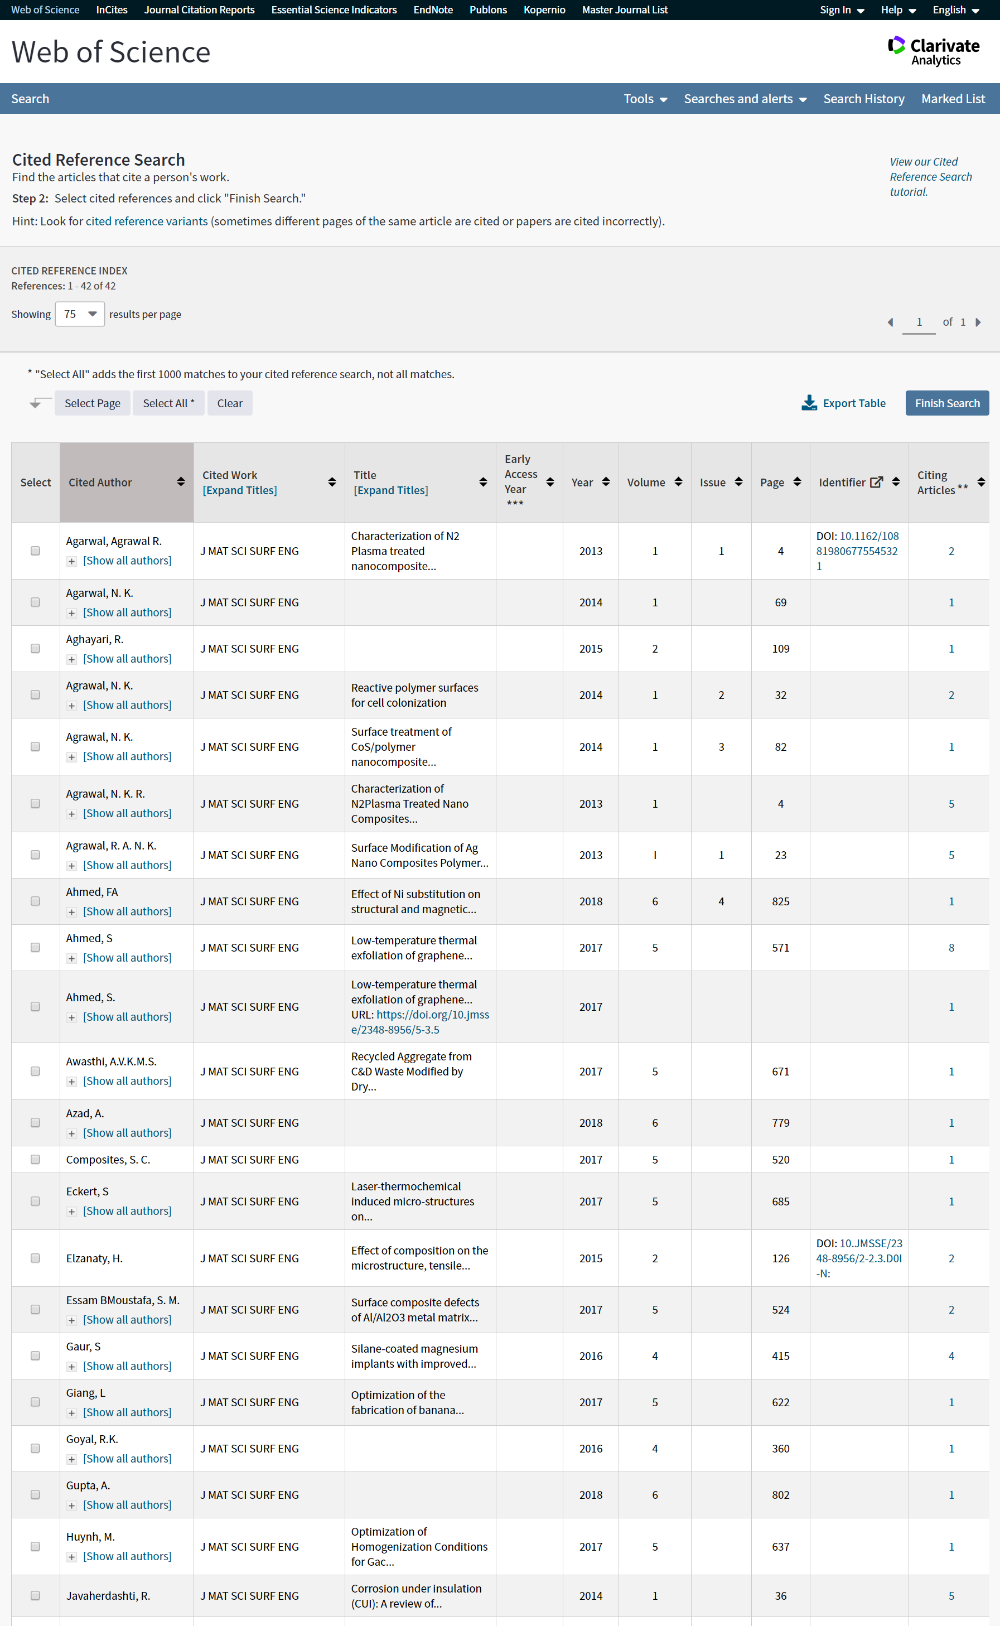The image size is (1000, 1626).
Task: Click the Clarivate Analytics logo
Action: [934, 51]
